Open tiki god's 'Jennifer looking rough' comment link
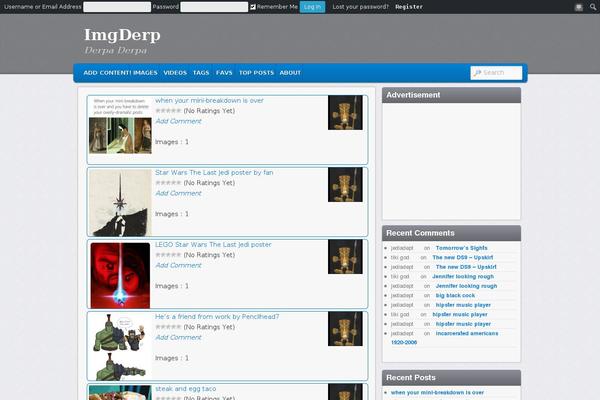This screenshot has height=400, width=600. coord(463,276)
